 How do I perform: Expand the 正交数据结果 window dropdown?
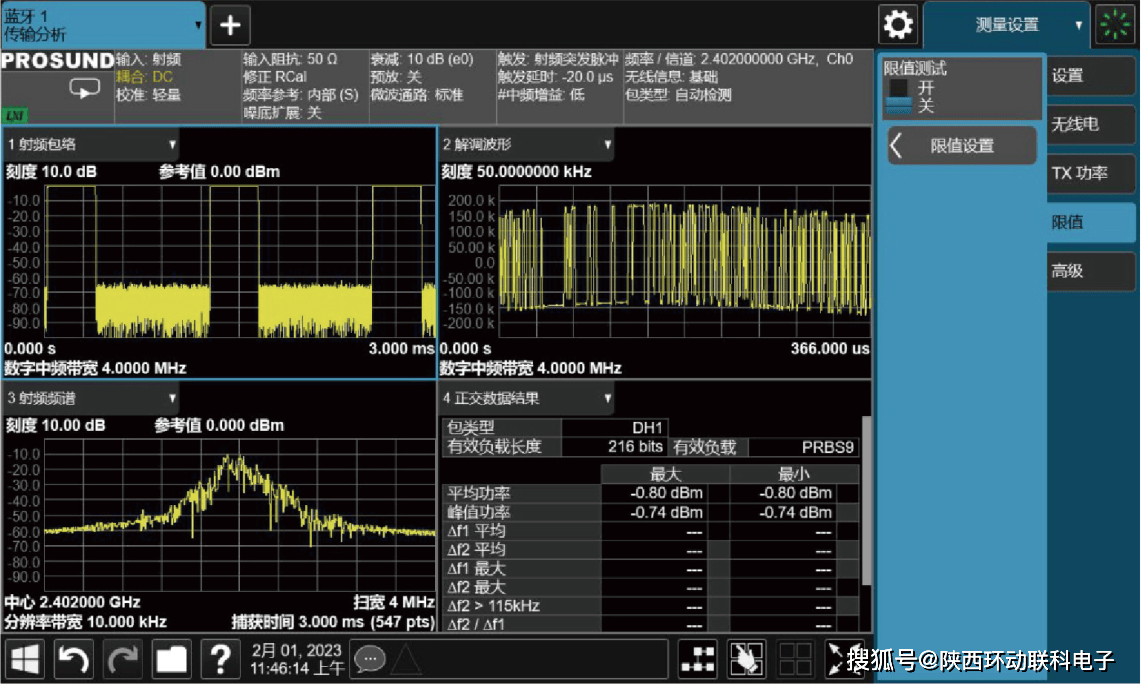(607, 399)
